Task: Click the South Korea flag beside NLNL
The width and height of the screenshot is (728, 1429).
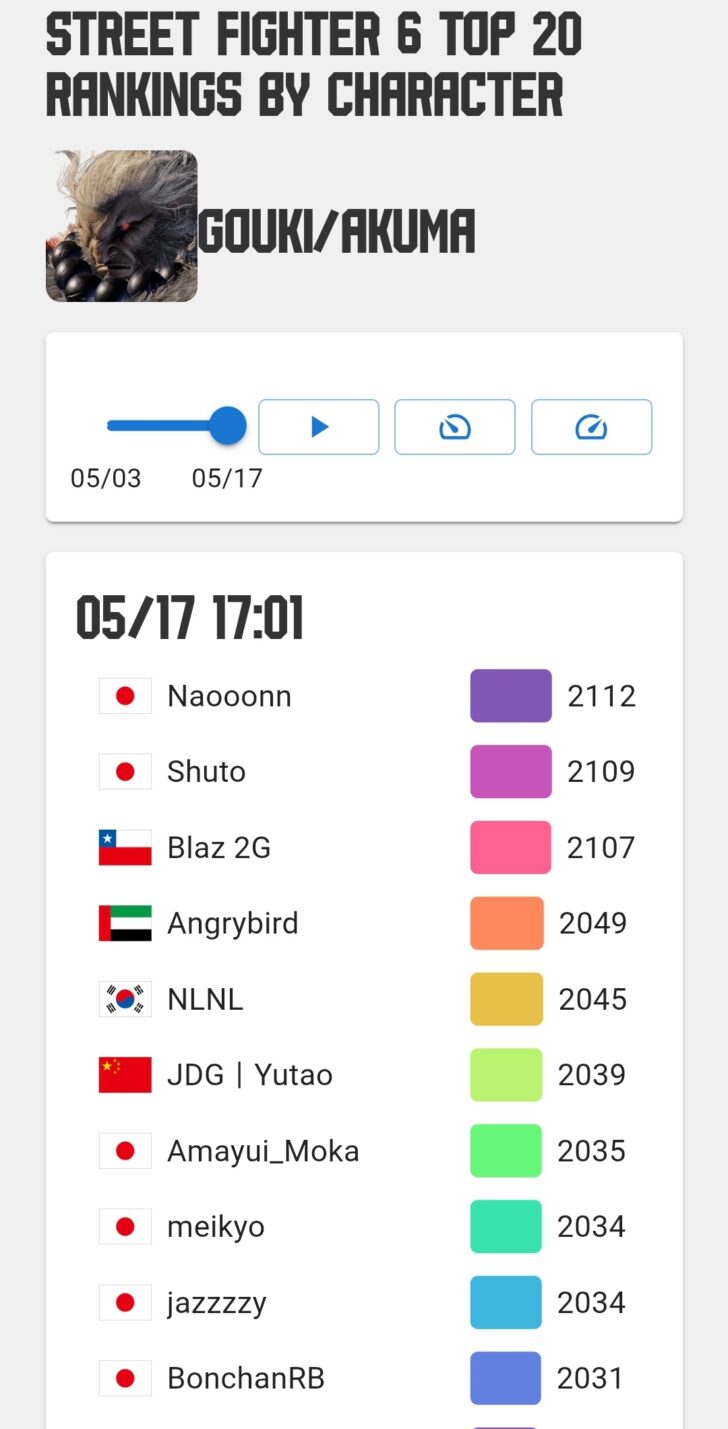Action: 125,999
